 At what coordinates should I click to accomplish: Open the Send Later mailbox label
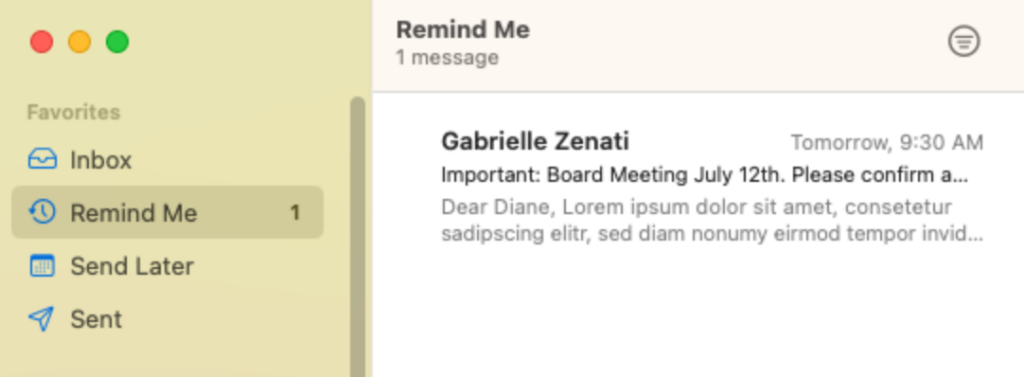(132, 266)
